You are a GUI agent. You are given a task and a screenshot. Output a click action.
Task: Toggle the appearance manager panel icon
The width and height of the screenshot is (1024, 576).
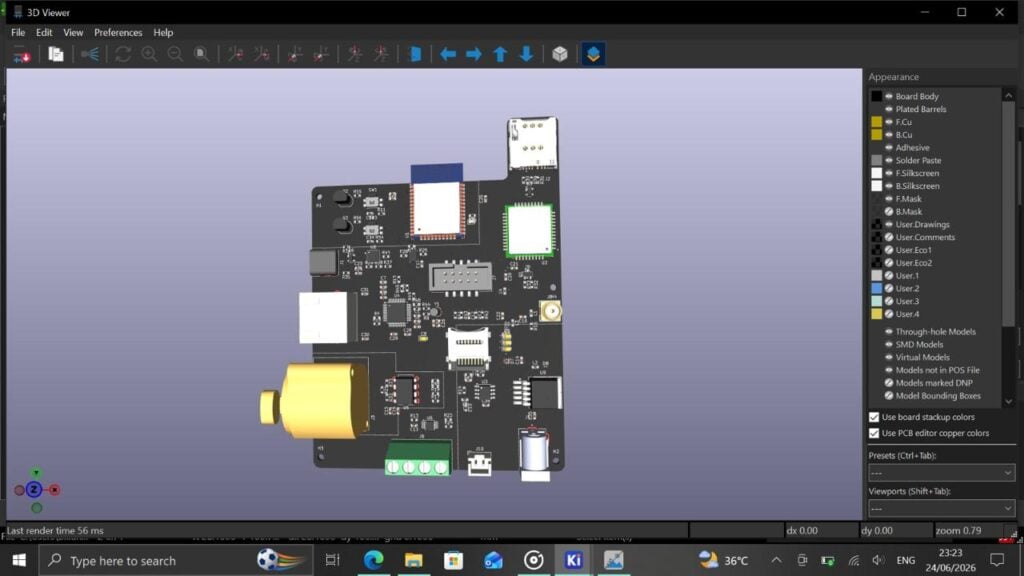[593, 54]
